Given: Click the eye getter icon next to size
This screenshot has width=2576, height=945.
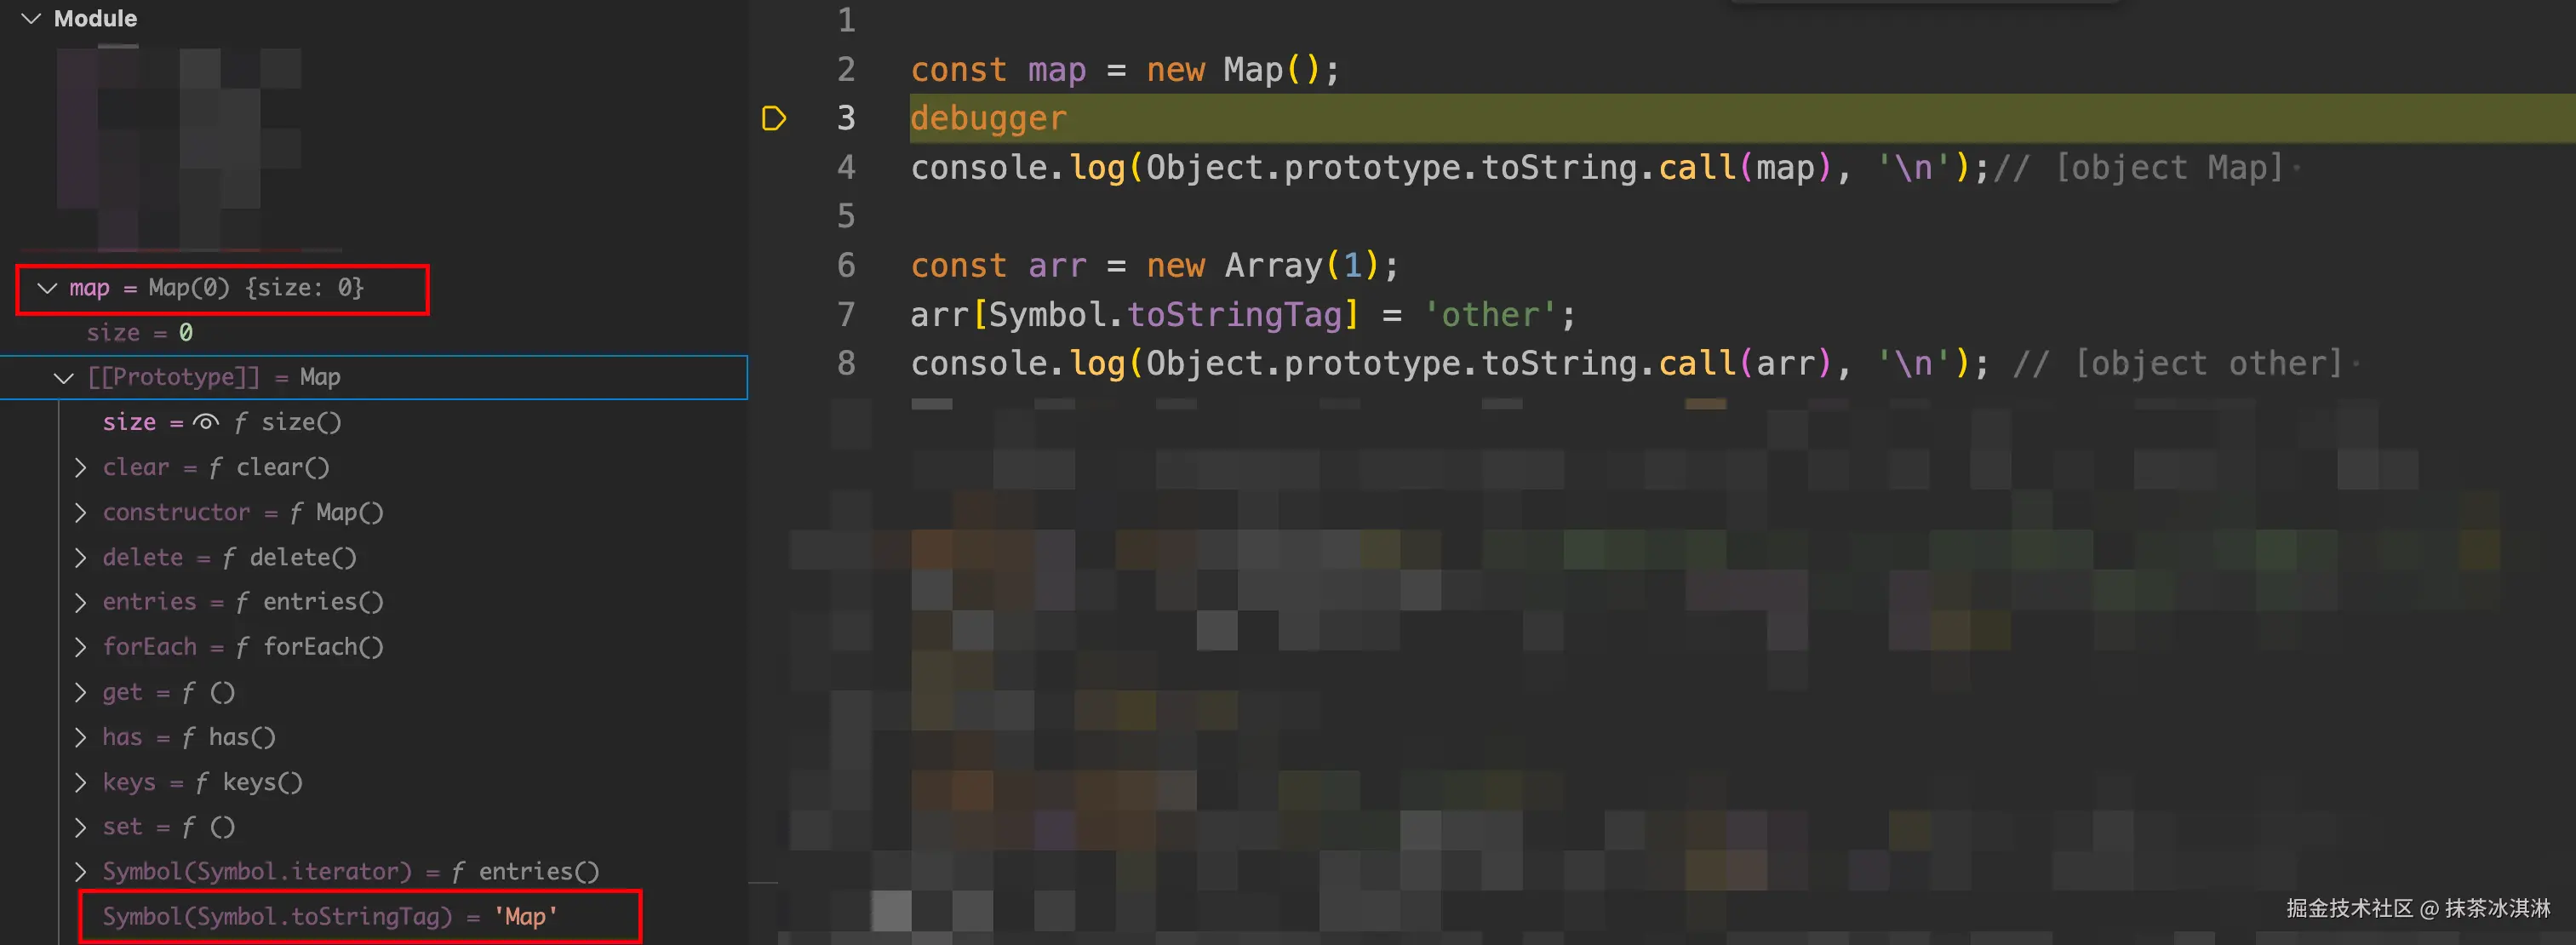Looking at the screenshot, I should coord(205,422).
